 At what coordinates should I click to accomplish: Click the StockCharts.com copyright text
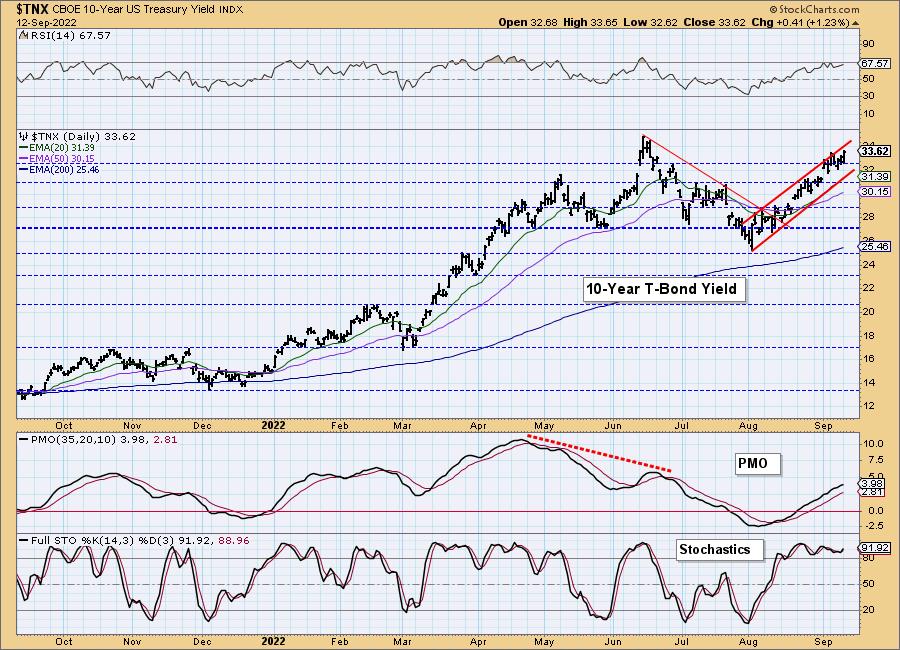814,9
